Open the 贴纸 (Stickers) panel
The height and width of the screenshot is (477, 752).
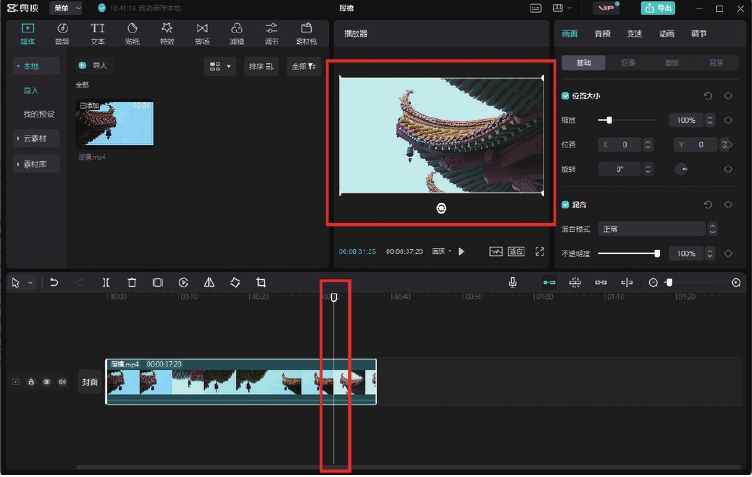[x=132, y=33]
